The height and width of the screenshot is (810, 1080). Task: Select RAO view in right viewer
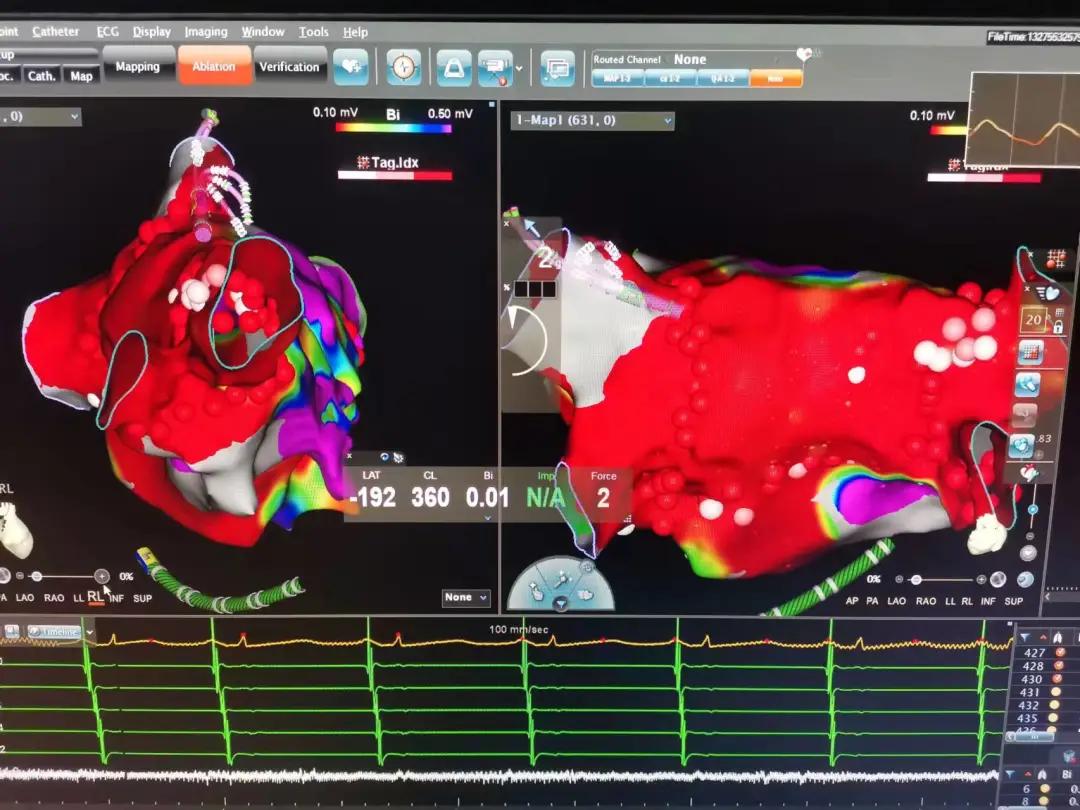926,601
